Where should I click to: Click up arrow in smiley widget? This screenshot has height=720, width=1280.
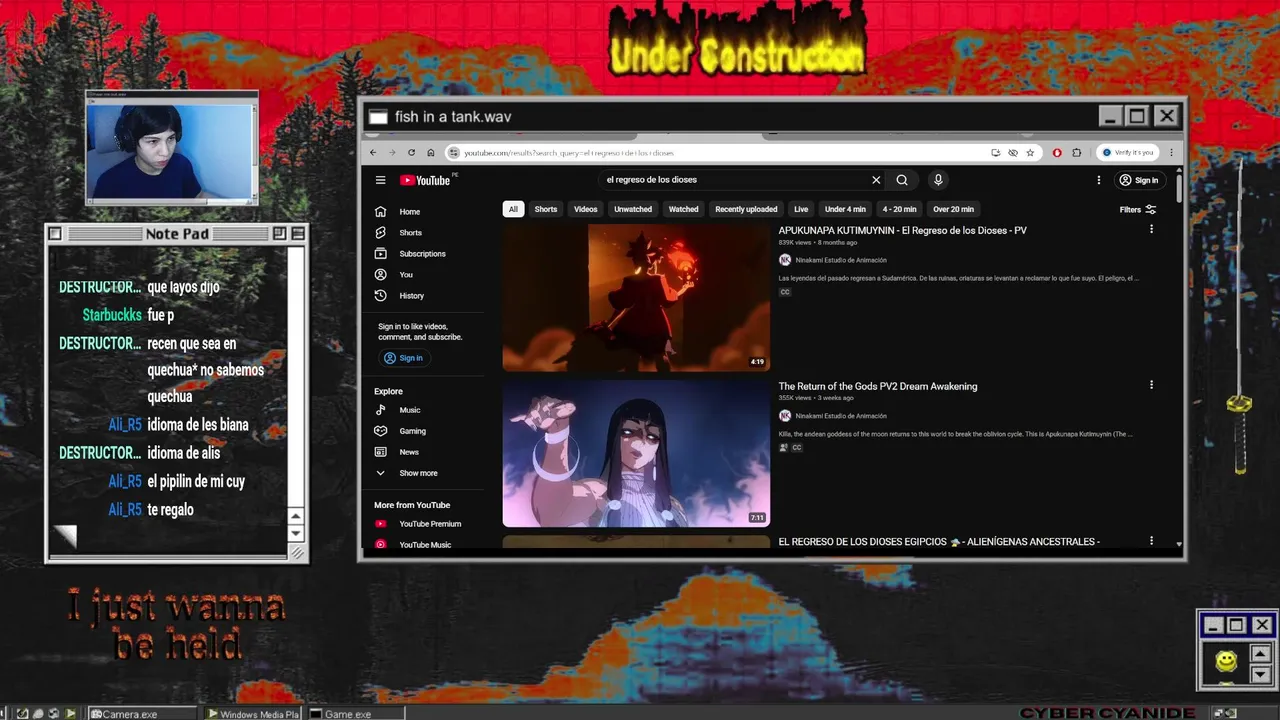click(x=1260, y=654)
